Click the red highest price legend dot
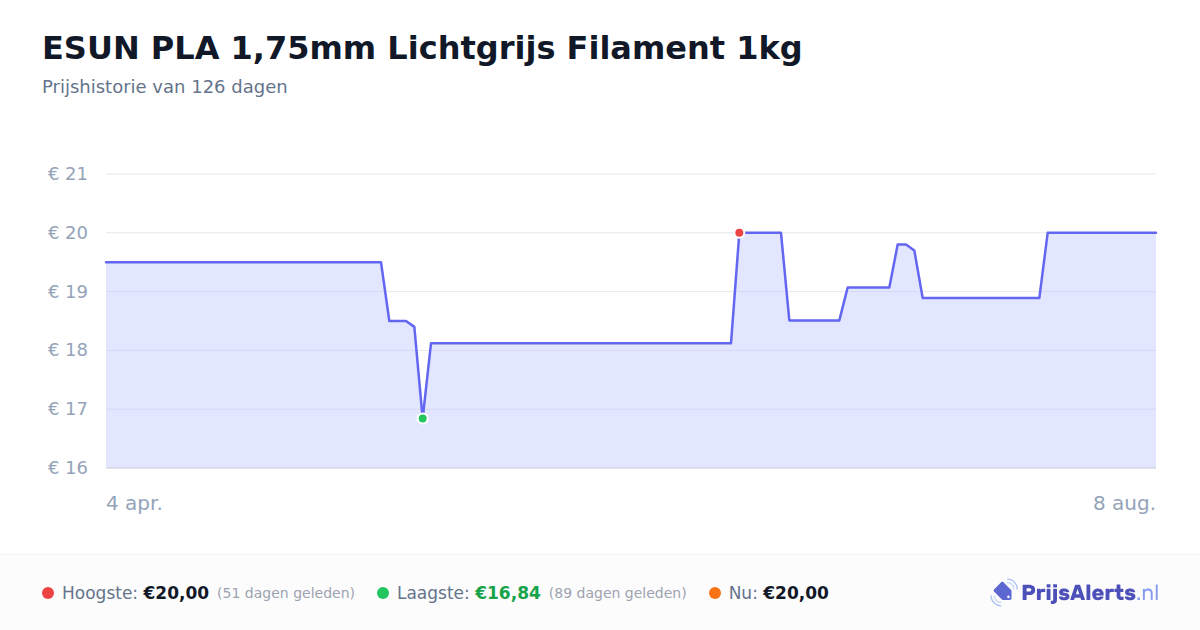Screen dimensions: 1200x630 tap(48, 593)
